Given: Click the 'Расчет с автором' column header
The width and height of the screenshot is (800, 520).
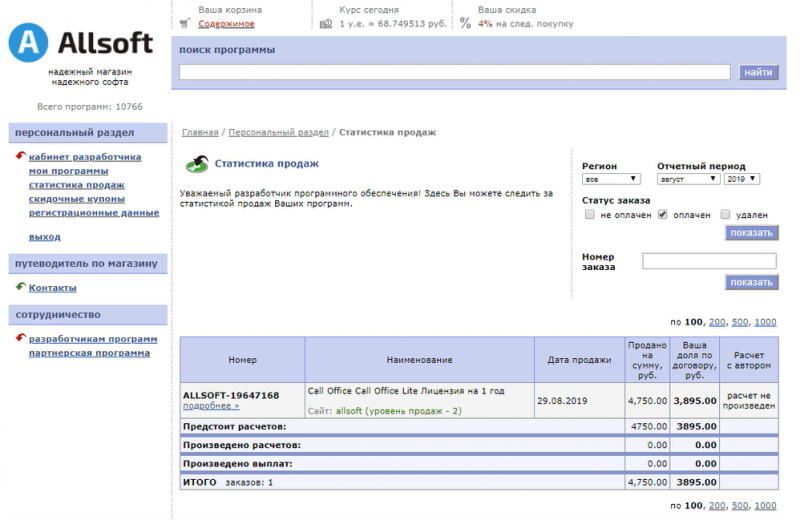Looking at the screenshot, I should (x=748, y=360).
